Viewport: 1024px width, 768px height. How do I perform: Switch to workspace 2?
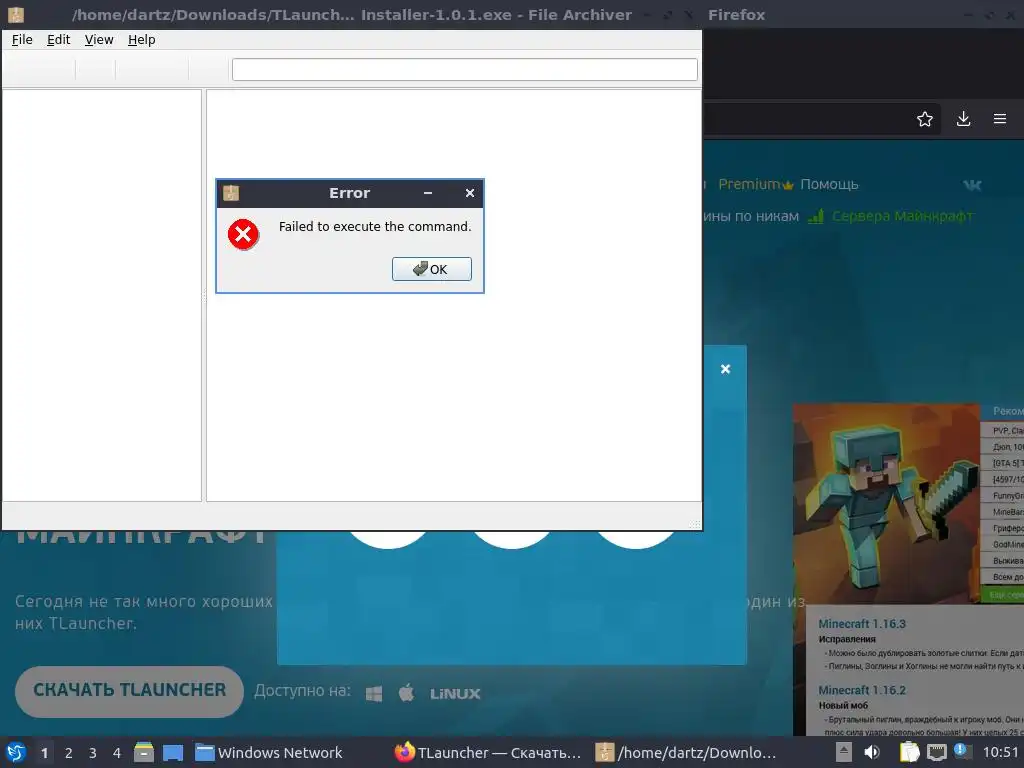coord(69,753)
